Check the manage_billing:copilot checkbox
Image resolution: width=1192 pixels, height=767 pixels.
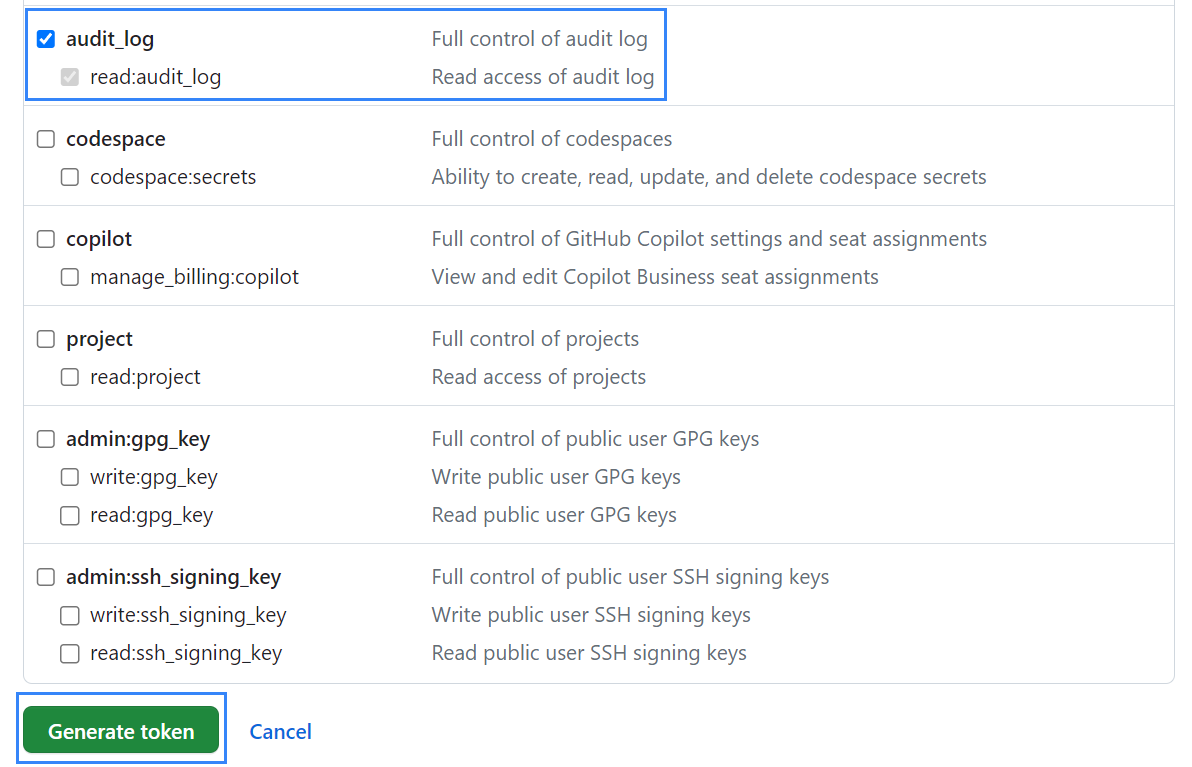click(x=70, y=277)
